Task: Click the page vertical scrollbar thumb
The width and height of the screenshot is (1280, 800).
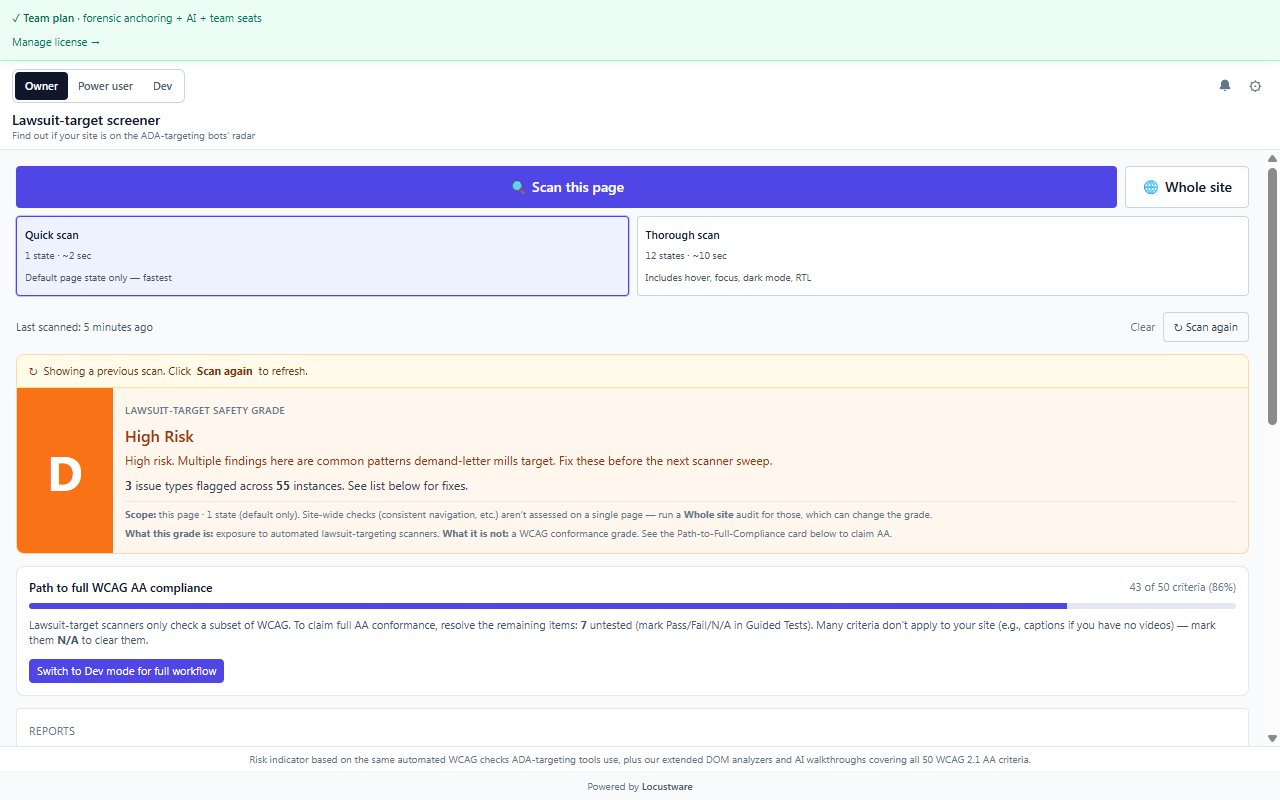Action: pyautogui.click(x=1273, y=296)
